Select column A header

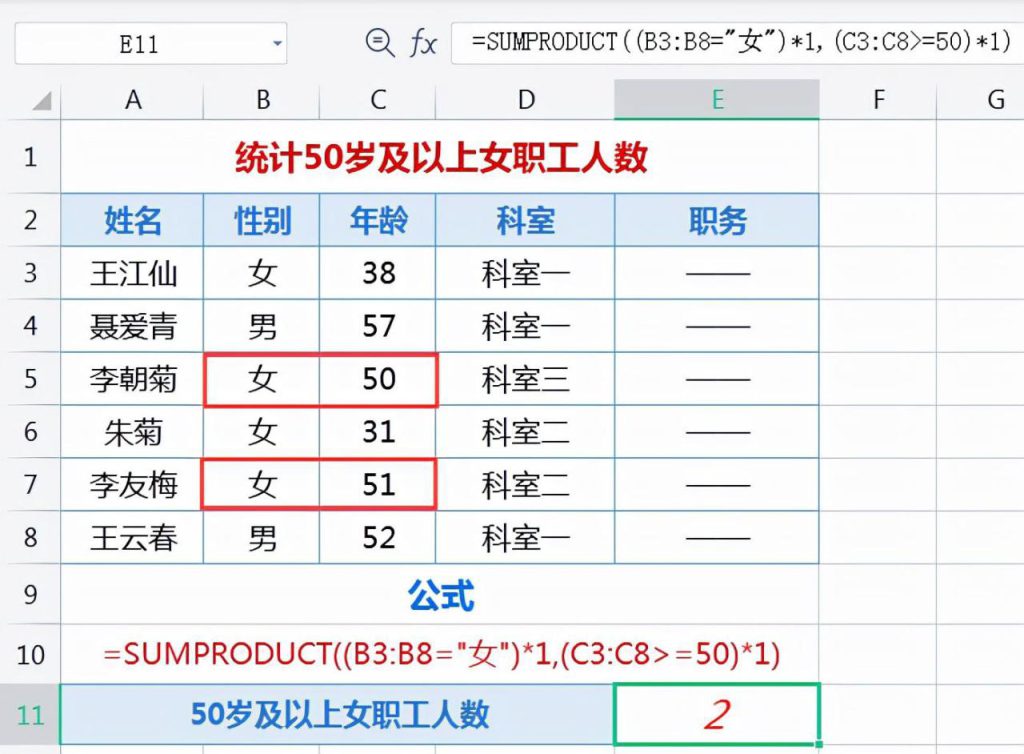pyautogui.click(x=132, y=99)
